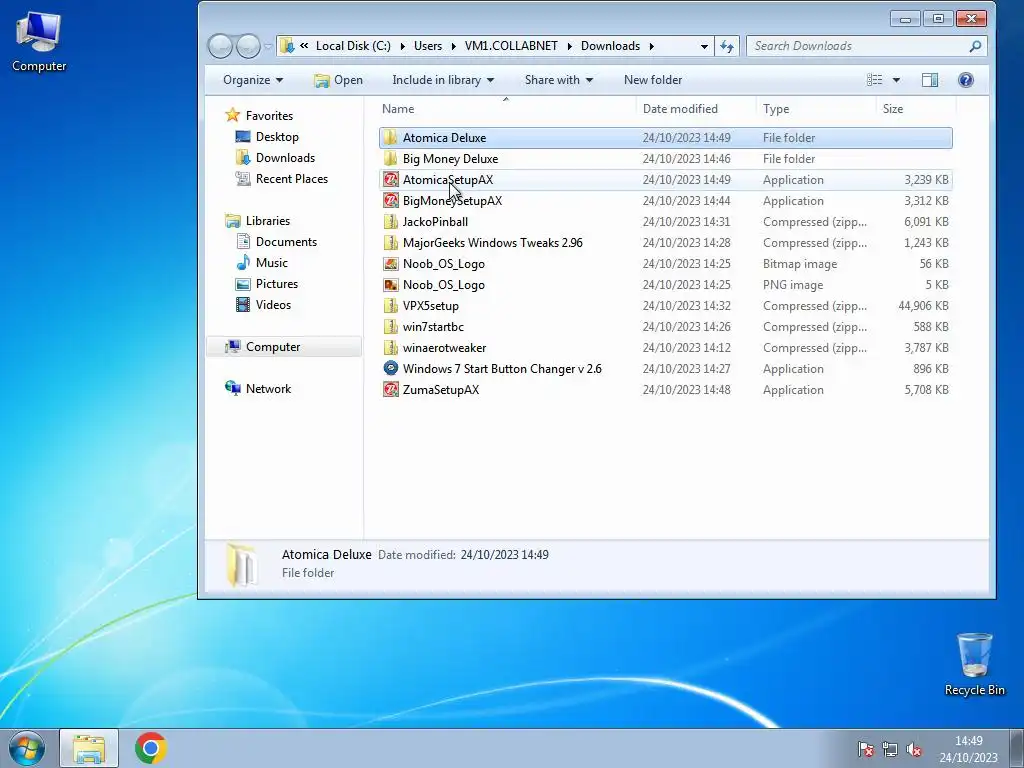Expand the view options dropdown arrow
Image resolution: width=1024 pixels, height=768 pixels.
click(x=897, y=80)
